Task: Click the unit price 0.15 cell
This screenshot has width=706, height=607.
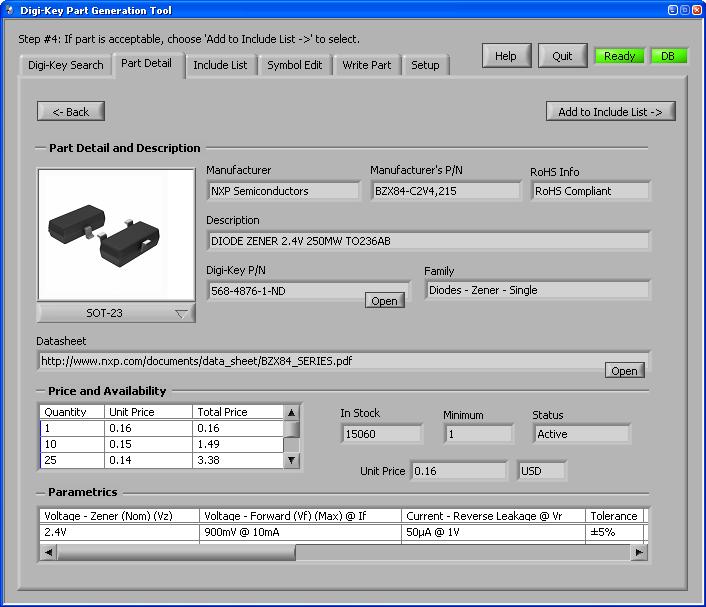Action: tap(149, 444)
